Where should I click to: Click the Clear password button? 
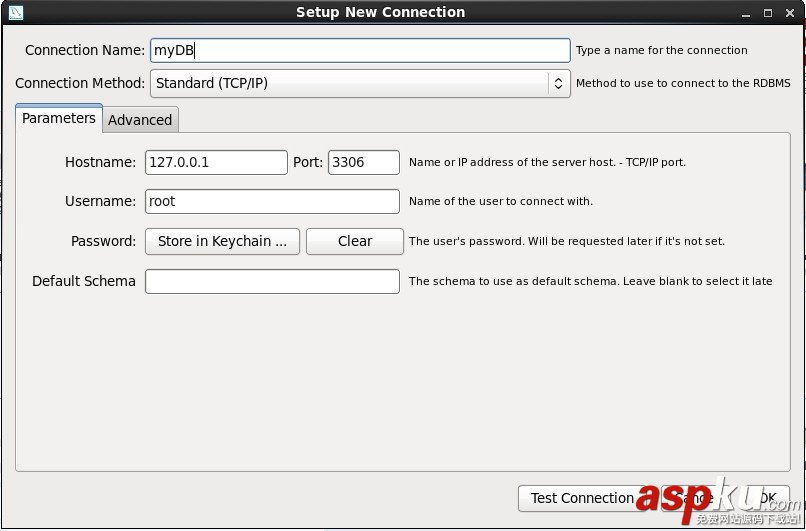[x=355, y=242]
